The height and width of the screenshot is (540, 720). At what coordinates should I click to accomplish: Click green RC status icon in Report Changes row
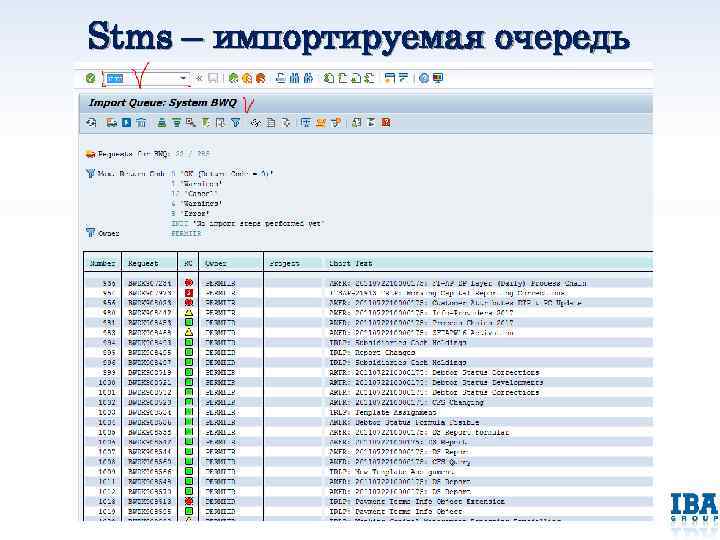(188, 353)
